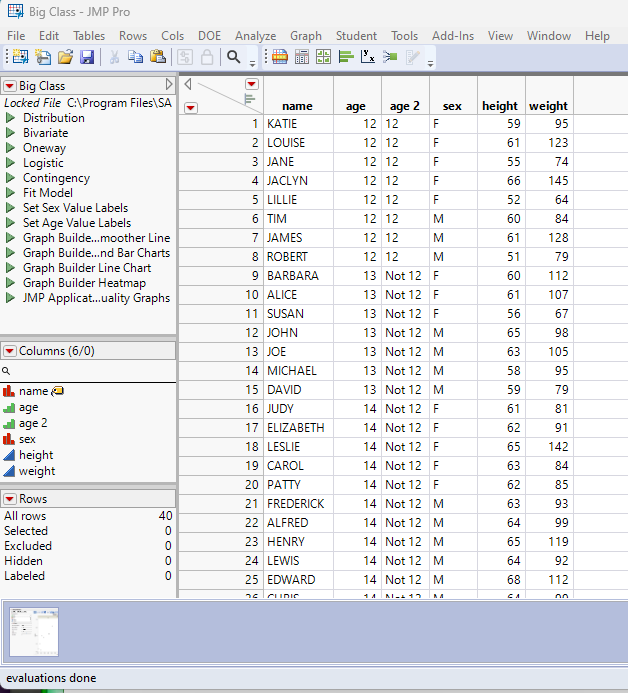628x693 pixels.
Task: Open the Rows panel red triangle menu
Action: [x=10, y=499]
